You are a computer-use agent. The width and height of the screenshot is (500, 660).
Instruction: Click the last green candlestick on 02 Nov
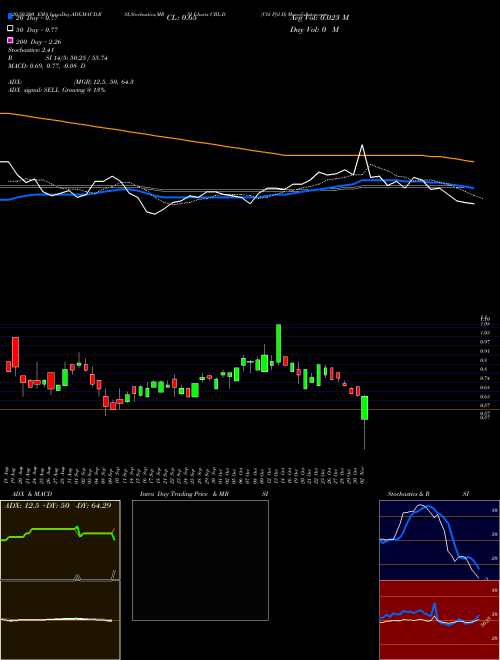coord(364,407)
